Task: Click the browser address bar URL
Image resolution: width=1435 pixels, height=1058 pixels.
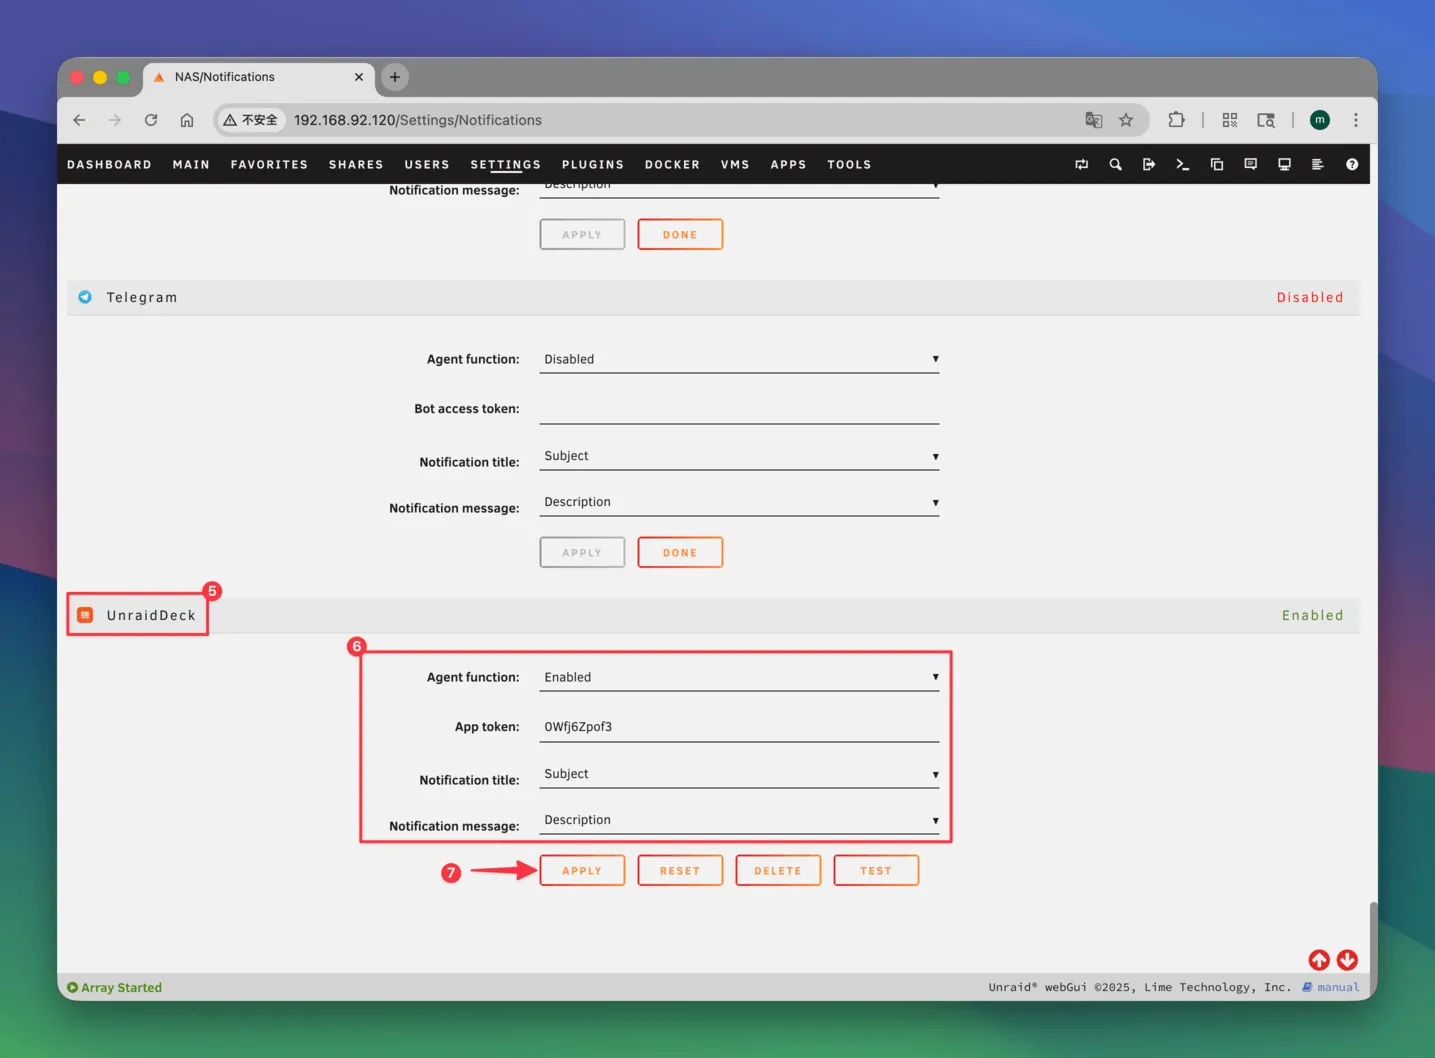Action: pyautogui.click(x=418, y=120)
